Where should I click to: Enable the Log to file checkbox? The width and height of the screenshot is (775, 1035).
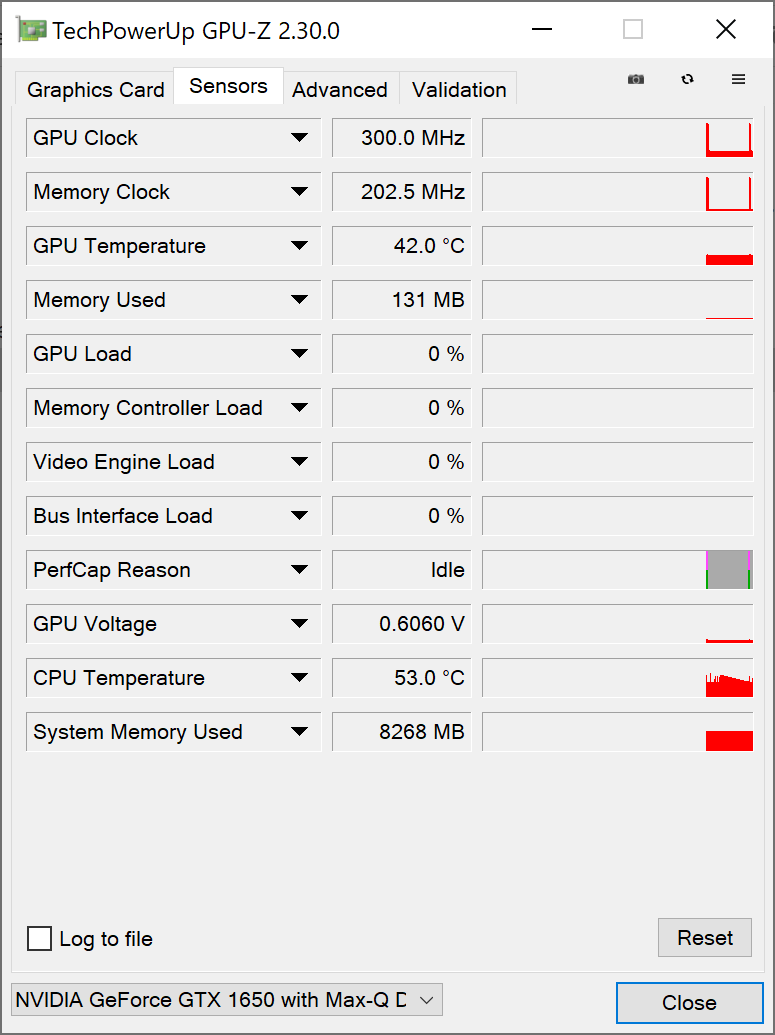(40, 938)
